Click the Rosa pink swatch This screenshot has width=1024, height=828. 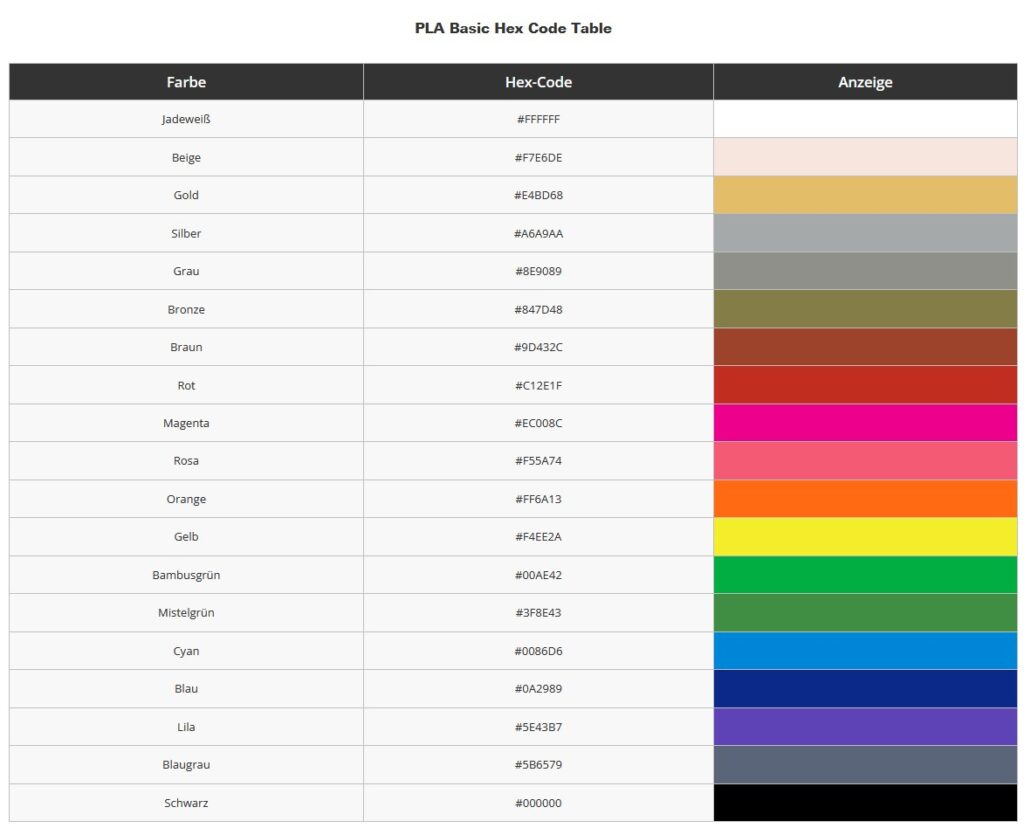point(865,461)
